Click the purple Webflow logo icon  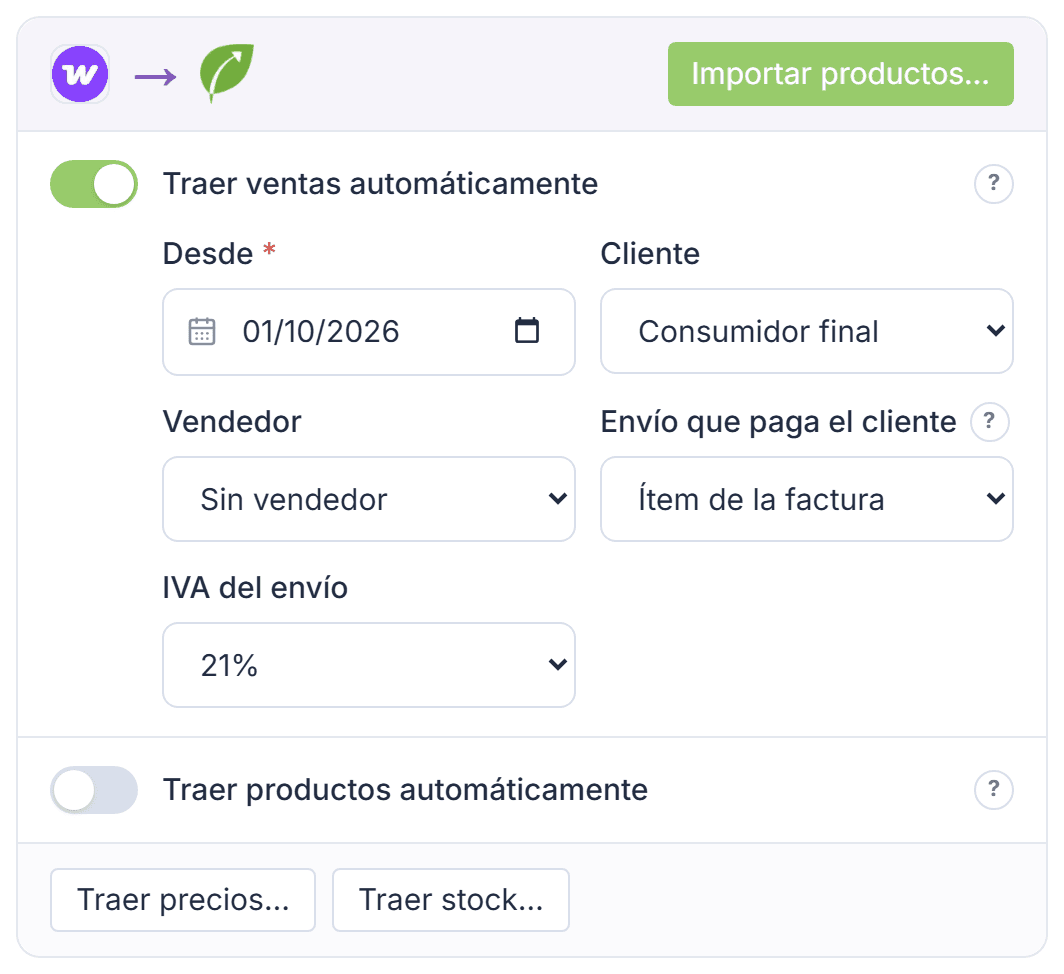coord(80,74)
